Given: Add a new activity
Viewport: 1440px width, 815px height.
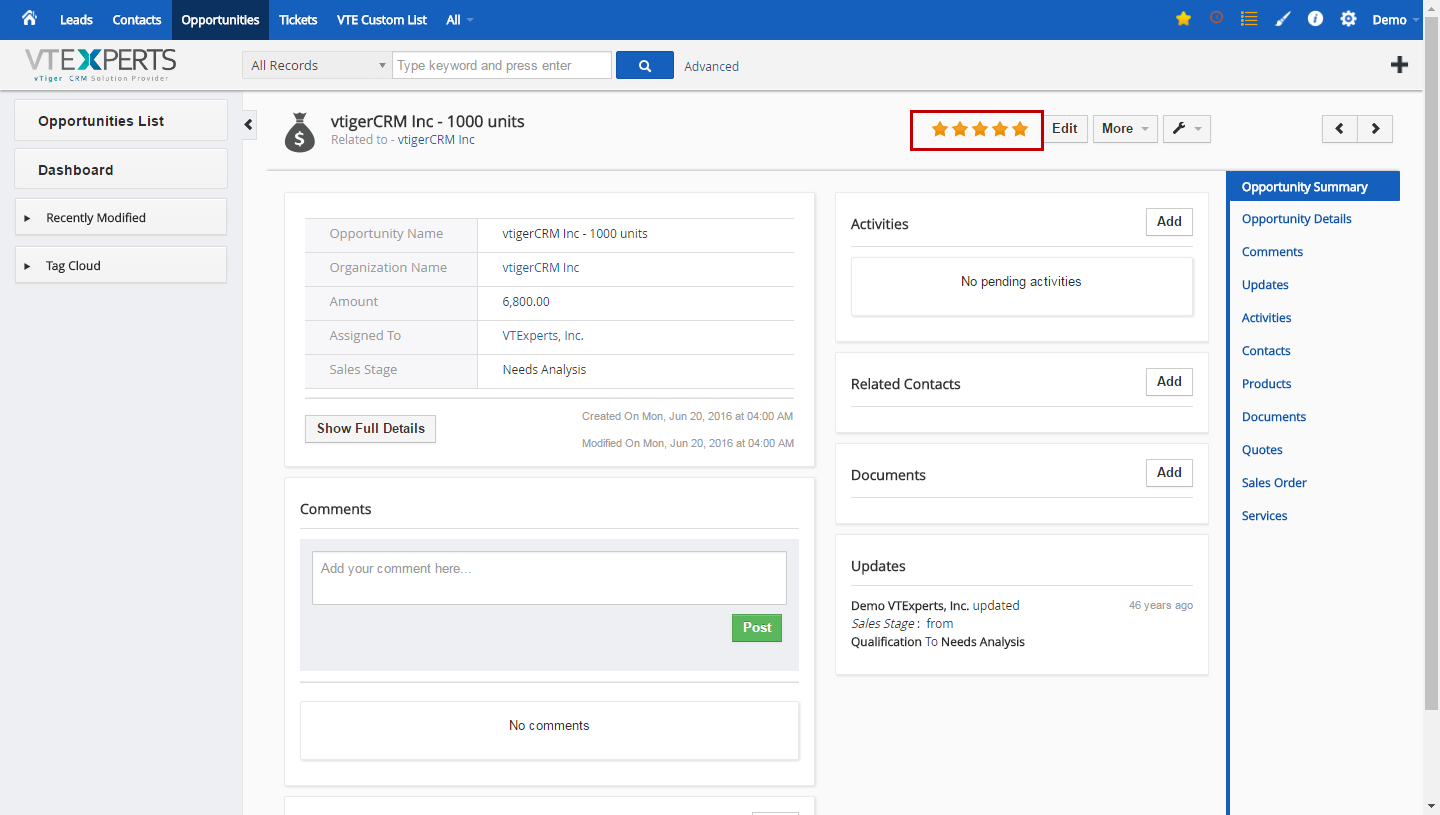Looking at the screenshot, I should pyautogui.click(x=1169, y=222).
